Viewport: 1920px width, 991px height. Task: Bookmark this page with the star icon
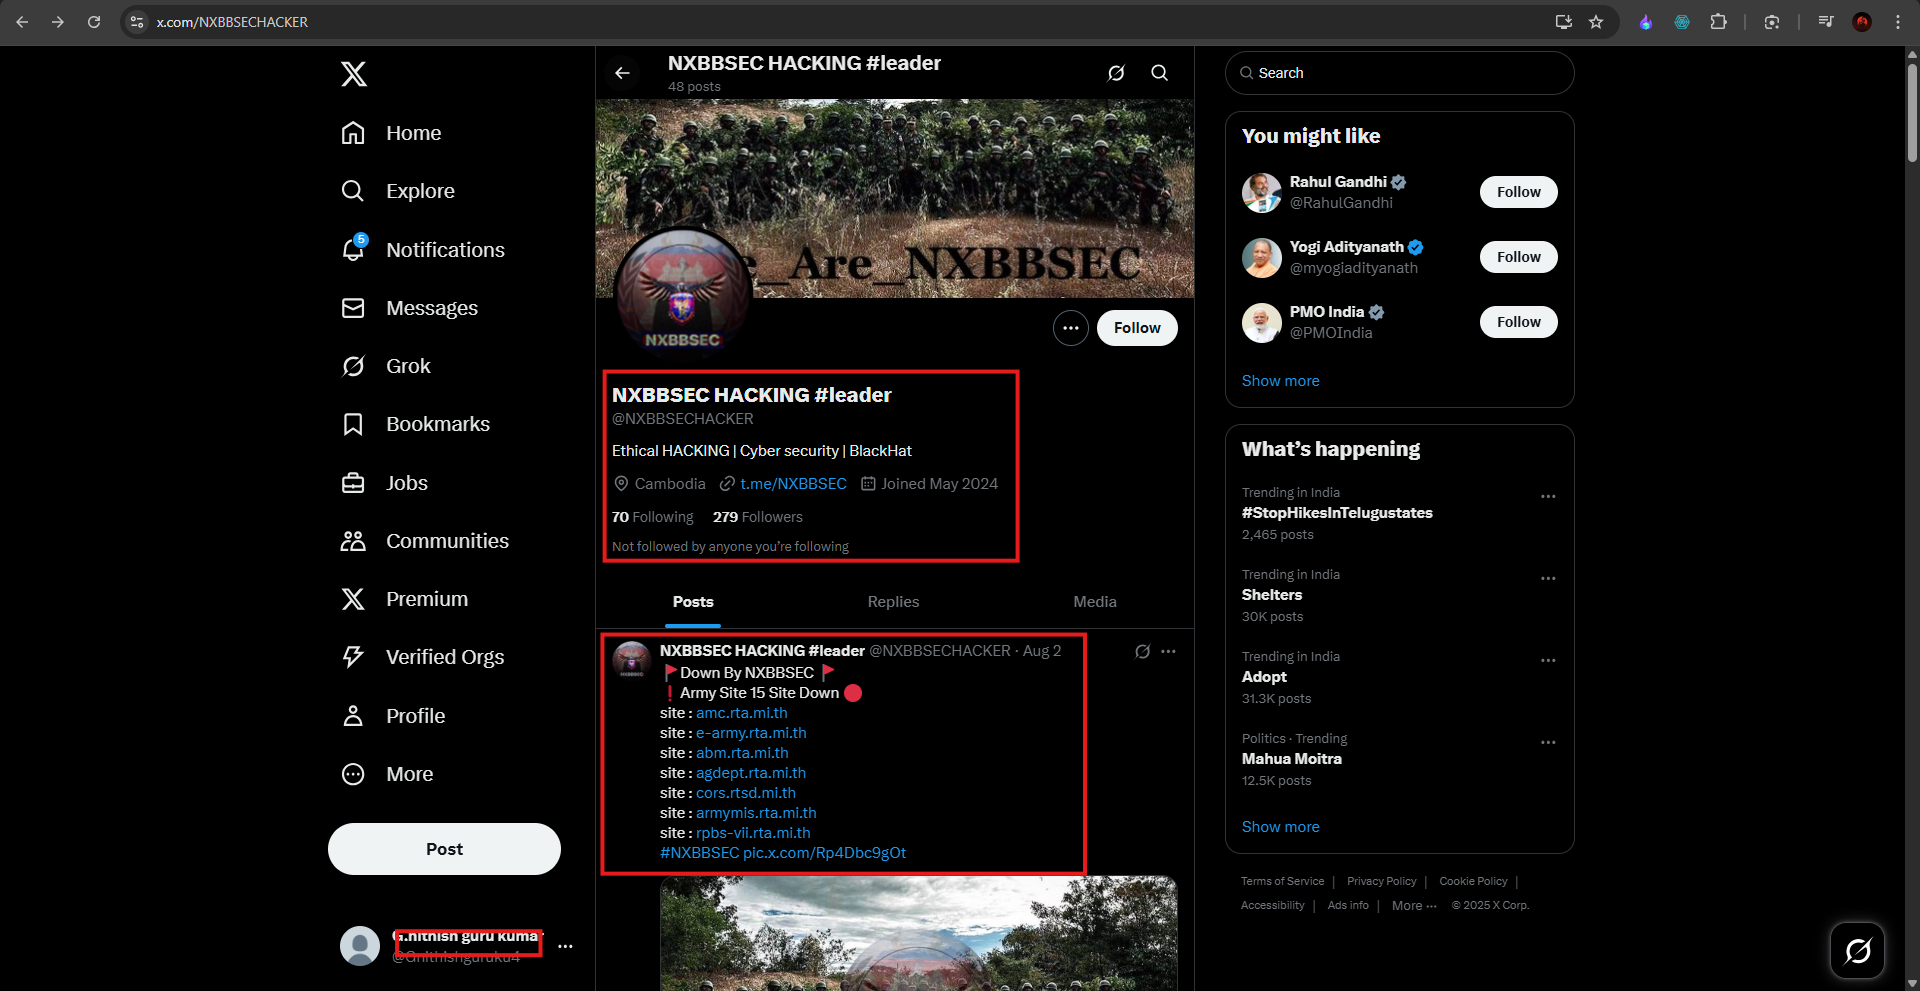pos(1596,22)
